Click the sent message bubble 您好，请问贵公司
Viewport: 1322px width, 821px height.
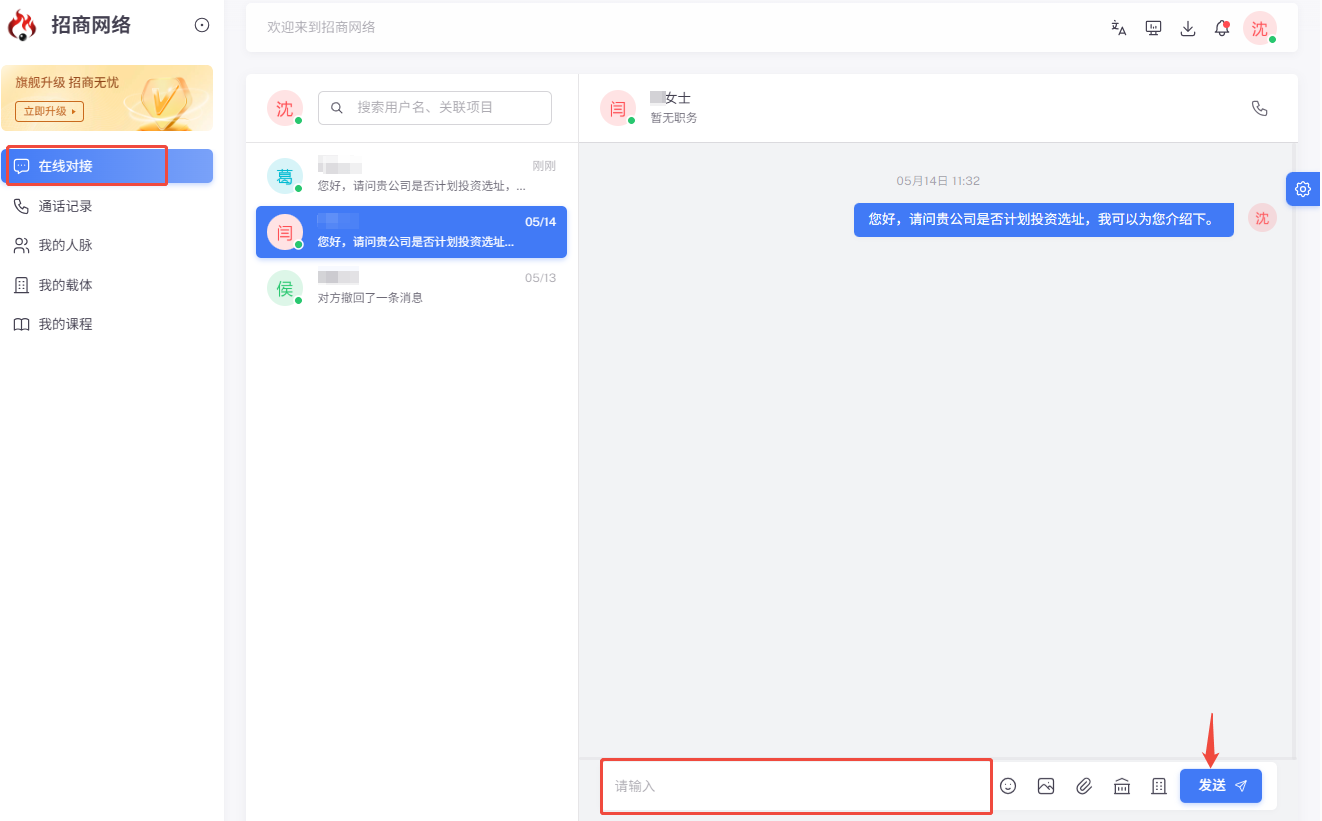(x=1044, y=219)
